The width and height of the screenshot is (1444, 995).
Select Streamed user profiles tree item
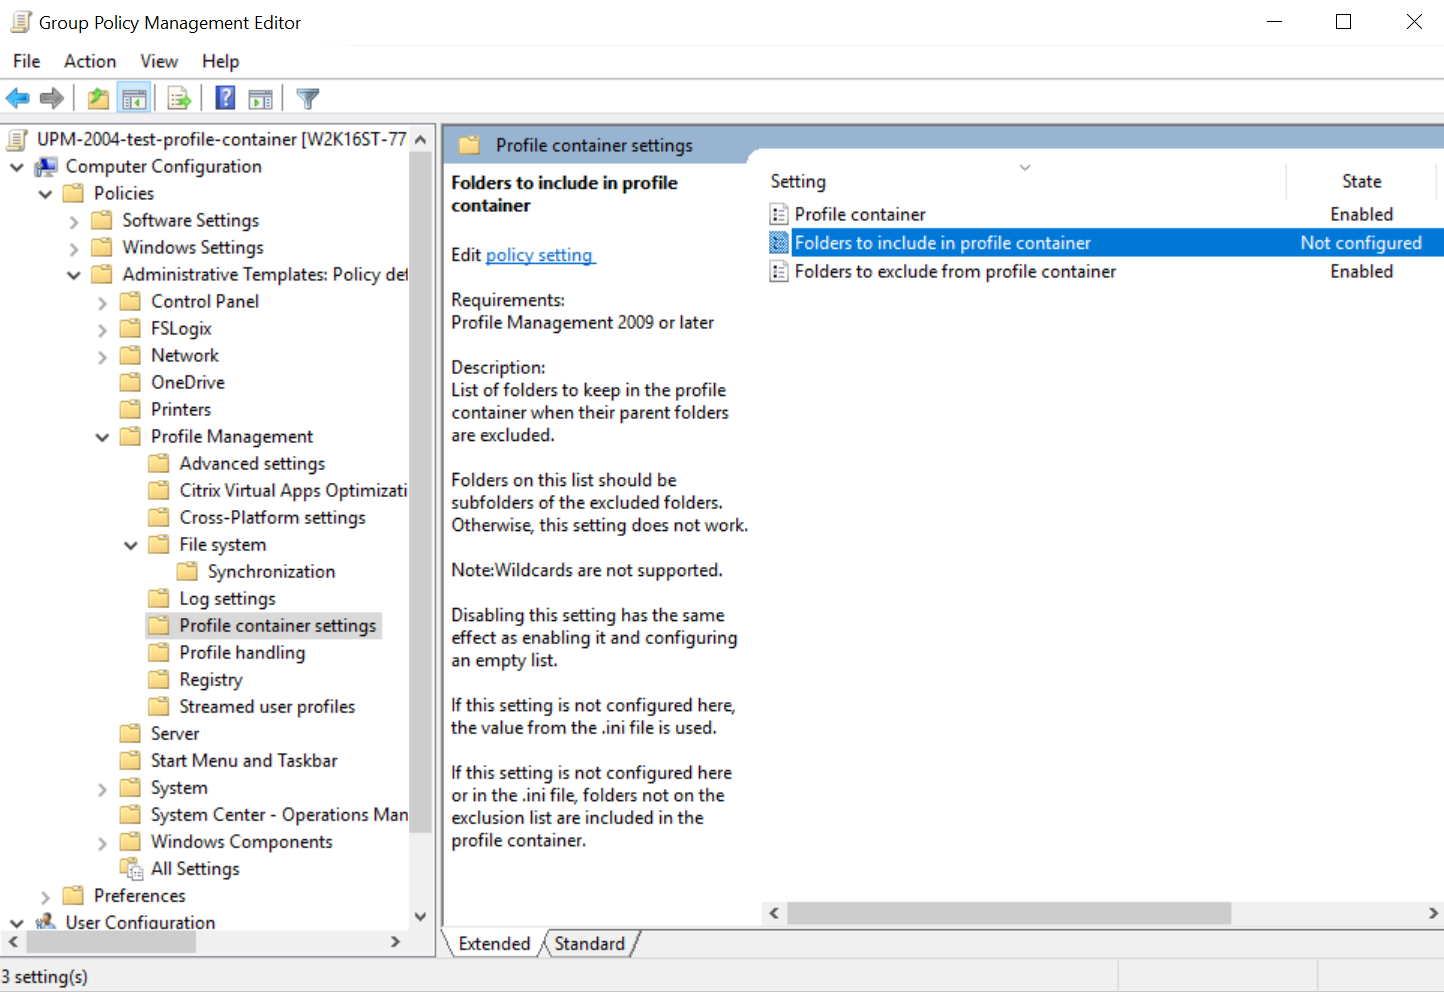tap(267, 706)
